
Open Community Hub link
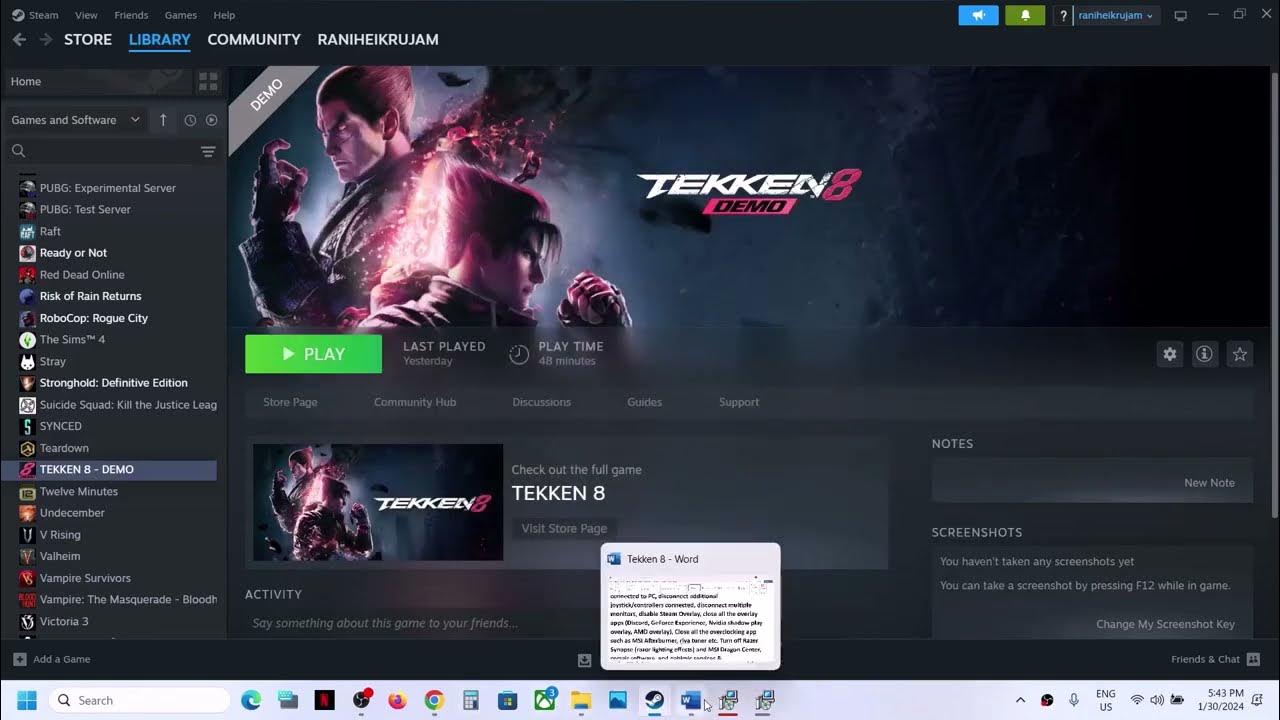click(x=415, y=402)
